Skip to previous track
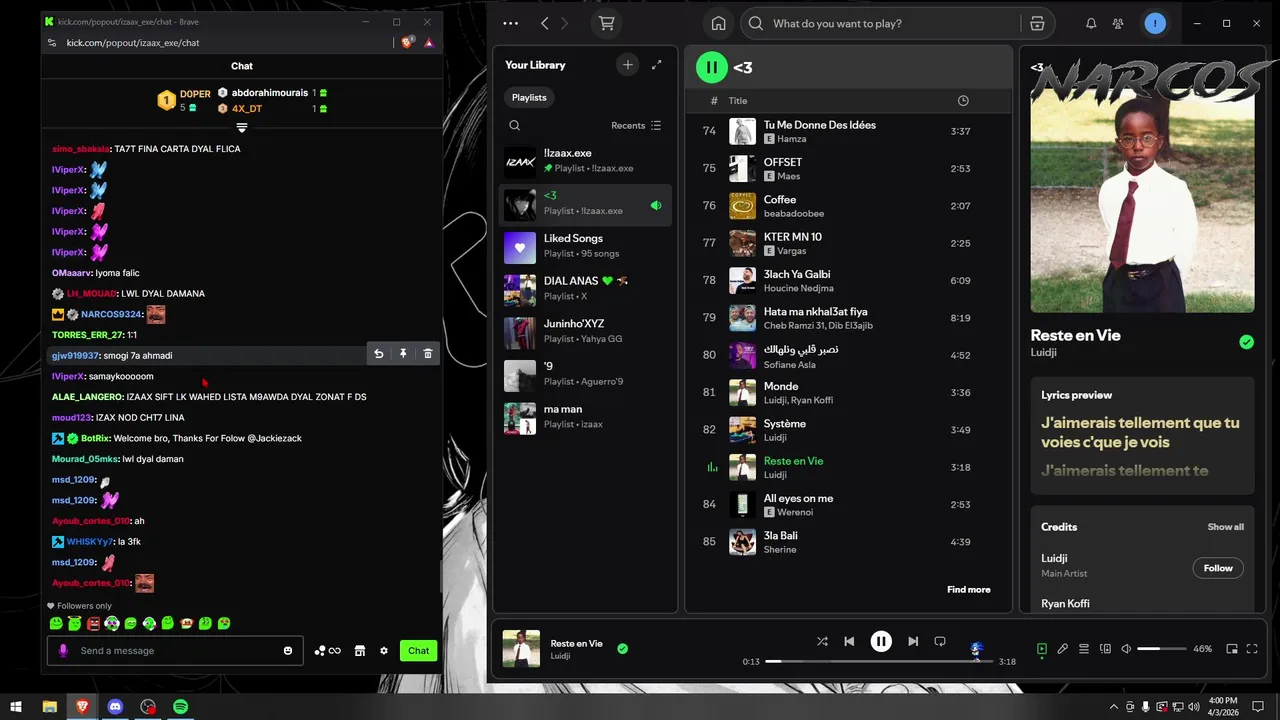Screen dimensions: 1280x720 pos(849,642)
